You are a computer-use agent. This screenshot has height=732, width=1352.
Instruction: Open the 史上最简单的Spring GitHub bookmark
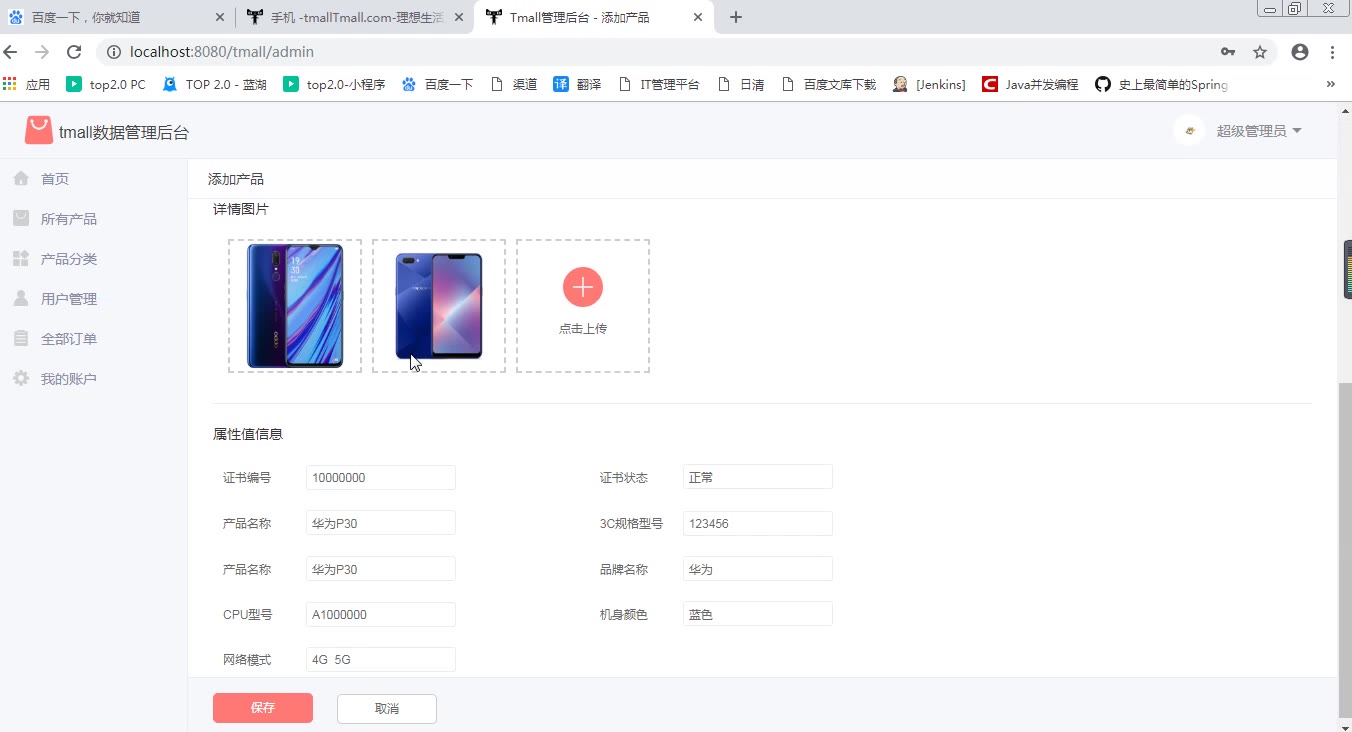(1161, 85)
